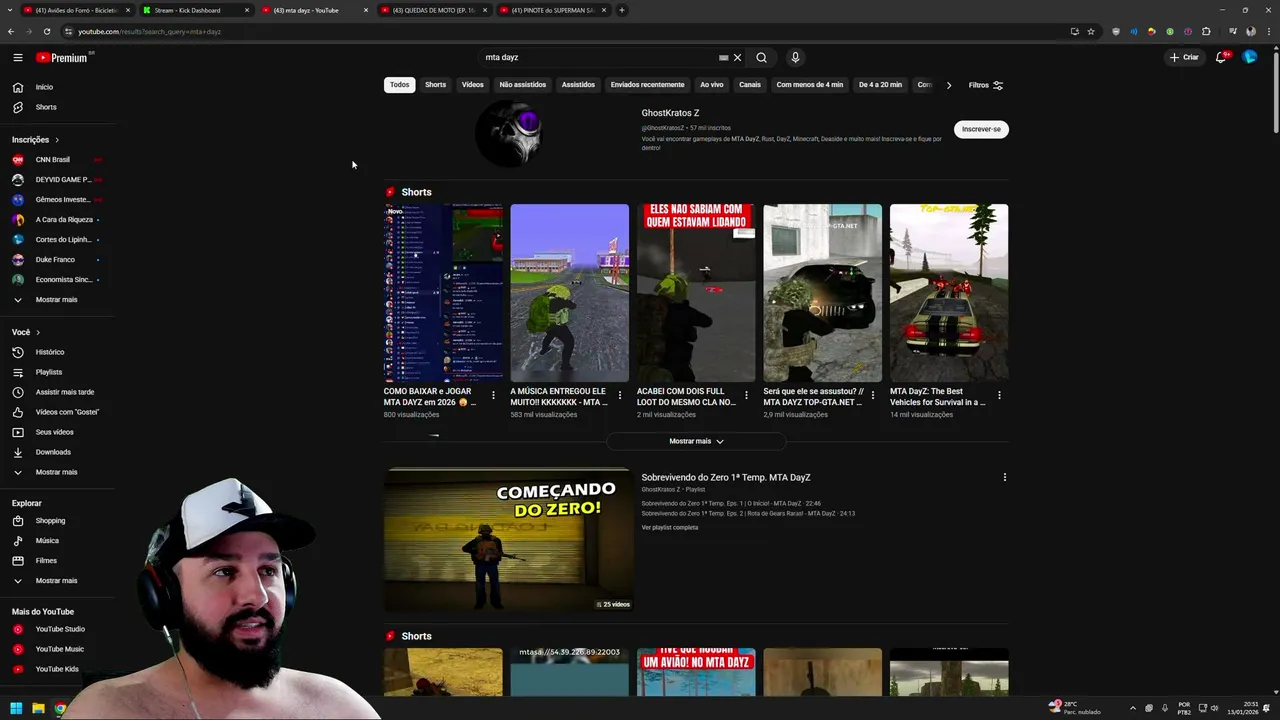Open the YouTube hamburger guide menu
Viewport: 1280px width, 720px height.
point(17,57)
